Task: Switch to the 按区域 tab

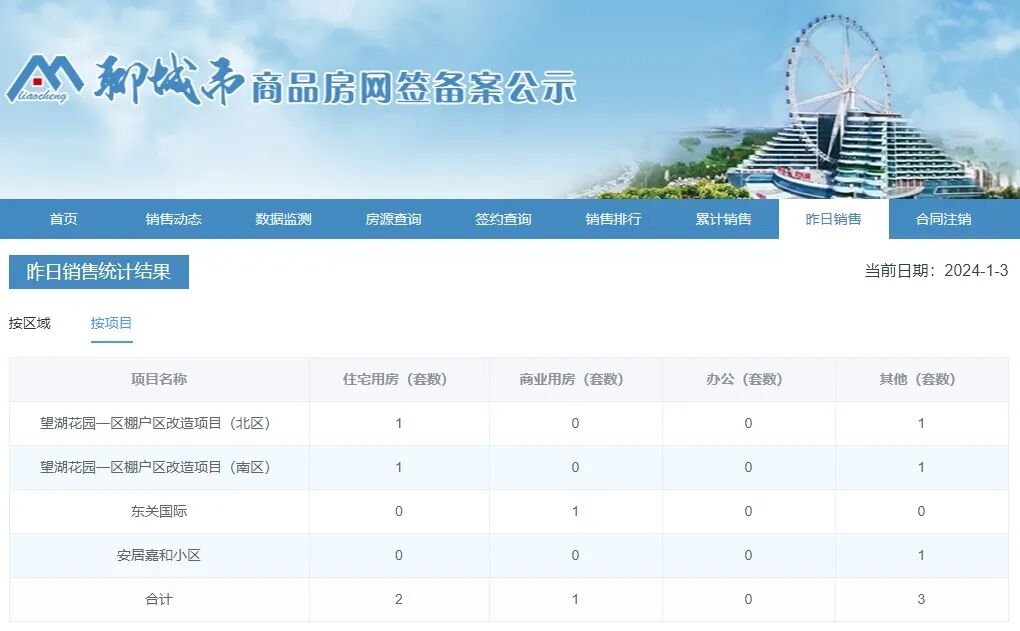Action: coord(31,323)
